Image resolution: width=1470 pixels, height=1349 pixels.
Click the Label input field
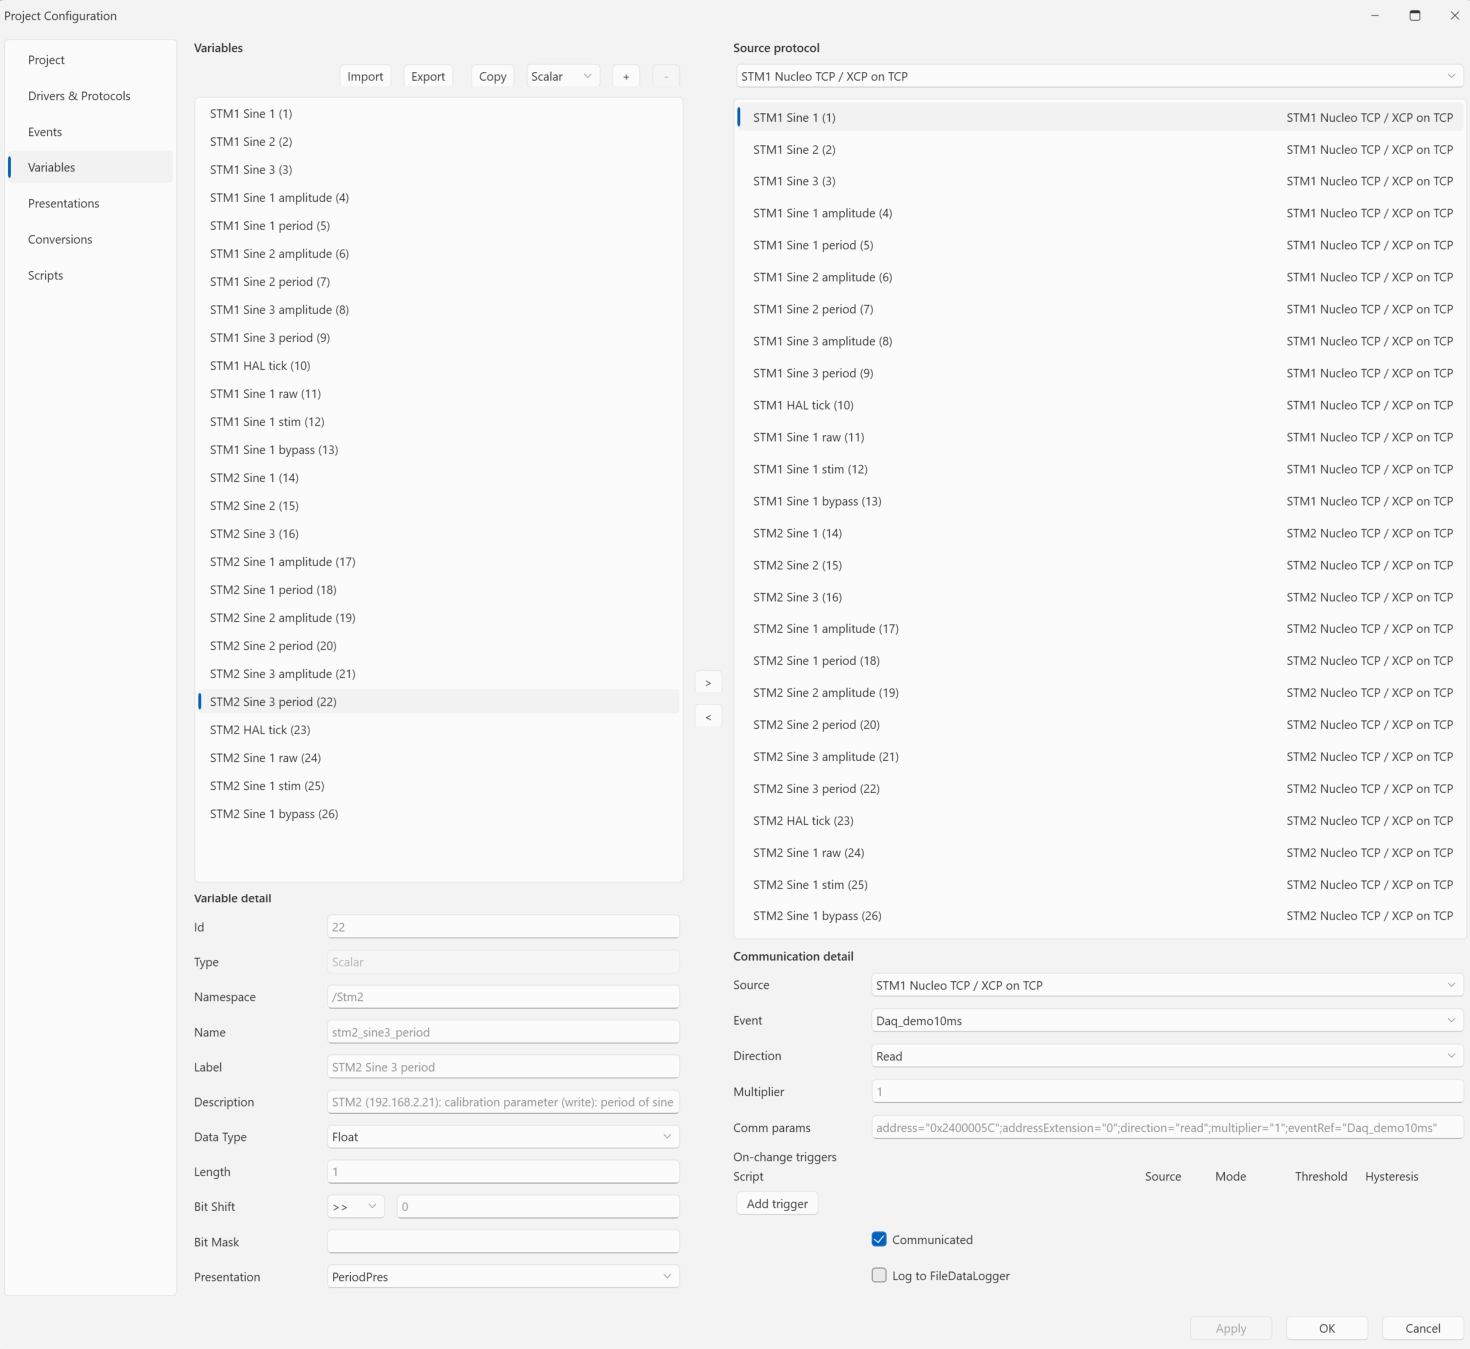tap(503, 1067)
